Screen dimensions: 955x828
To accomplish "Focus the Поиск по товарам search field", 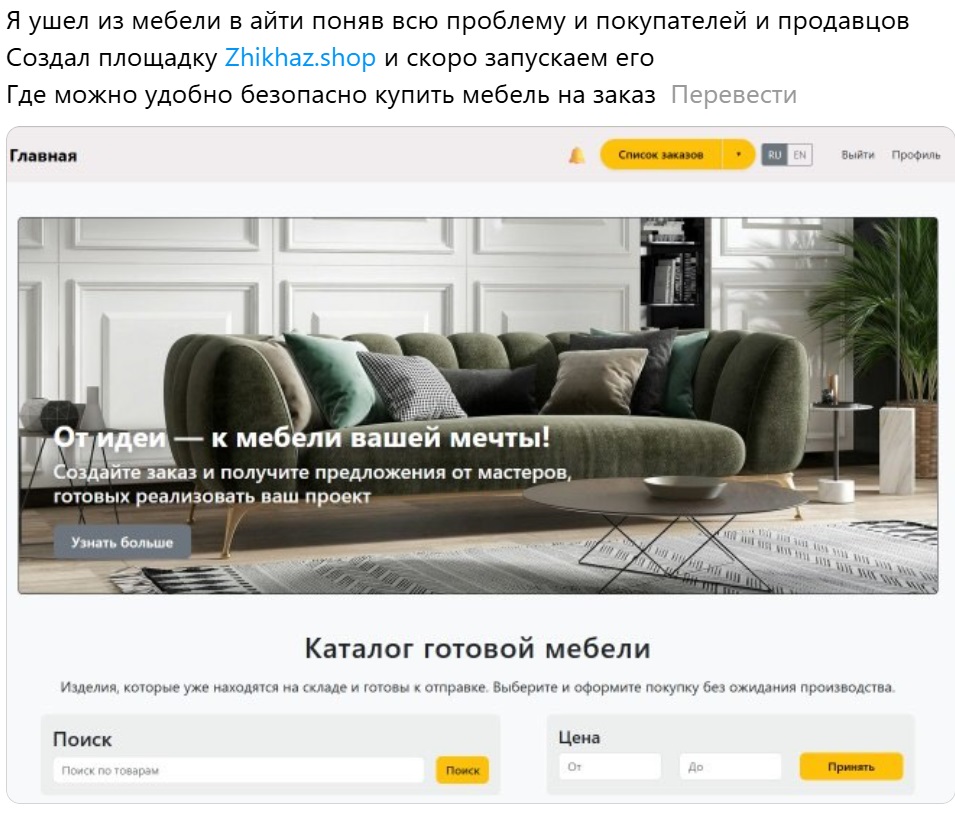I will [238, 770].
